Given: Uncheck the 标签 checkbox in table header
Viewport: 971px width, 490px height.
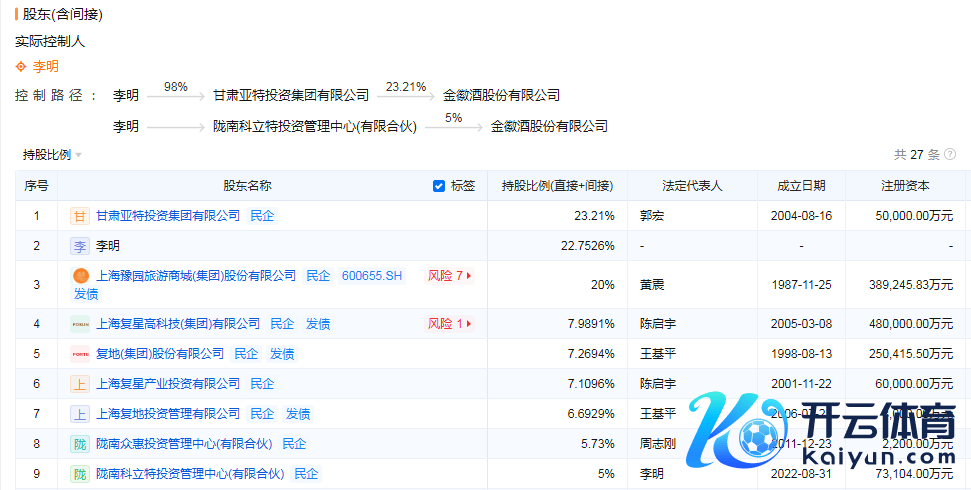Looking at the screenshot, I should 439,186.
